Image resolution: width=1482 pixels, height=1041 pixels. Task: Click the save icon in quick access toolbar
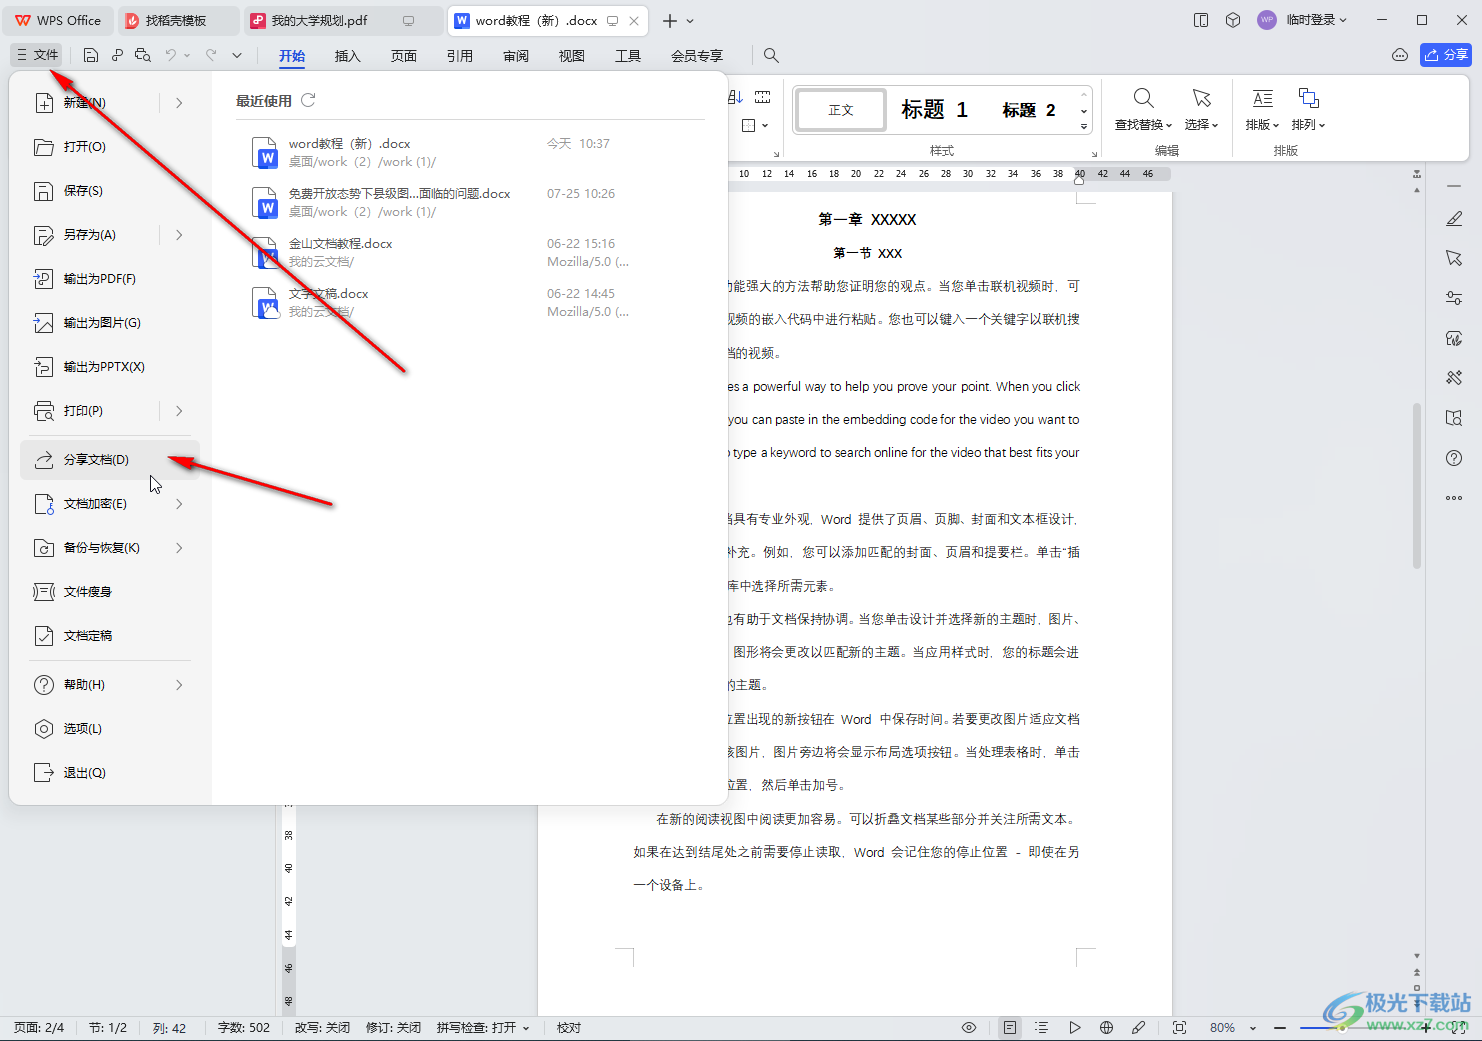click(91, 55)
